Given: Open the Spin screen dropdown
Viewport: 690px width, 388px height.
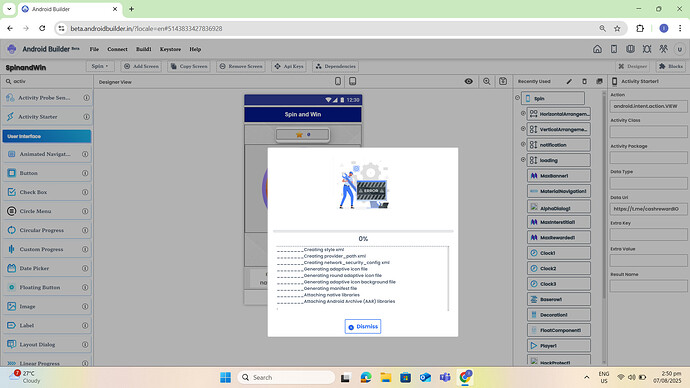Looking at the screenshot, I should pyautogui.click(x=100, y=66).
